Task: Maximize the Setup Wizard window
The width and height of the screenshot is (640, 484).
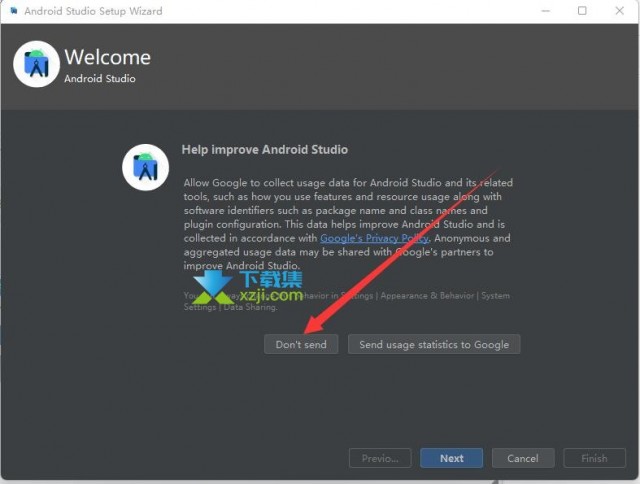Action: click(582, 11)
